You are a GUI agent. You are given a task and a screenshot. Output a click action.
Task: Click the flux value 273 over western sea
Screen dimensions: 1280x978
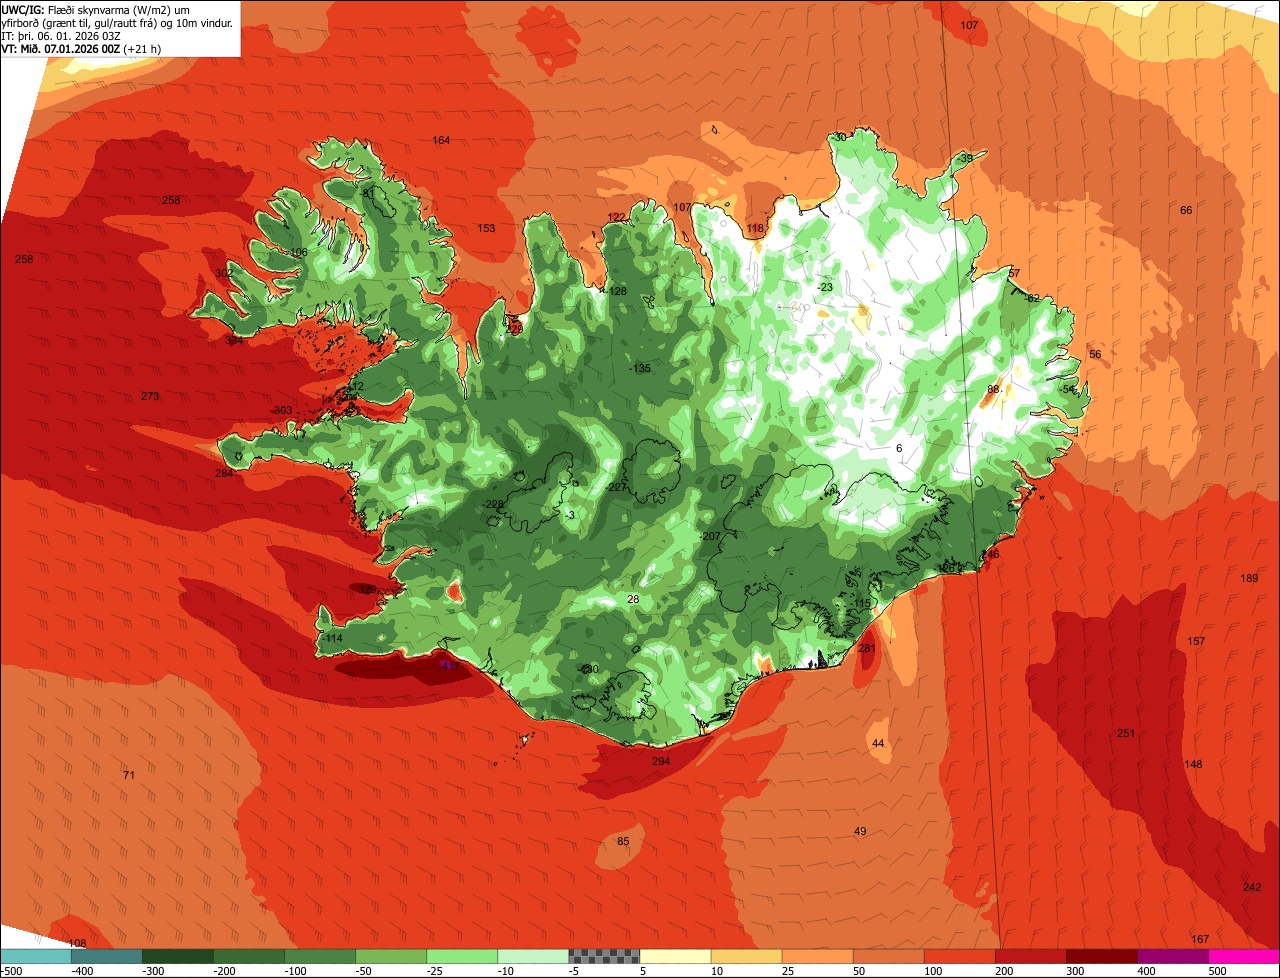[x=150, y=397]
